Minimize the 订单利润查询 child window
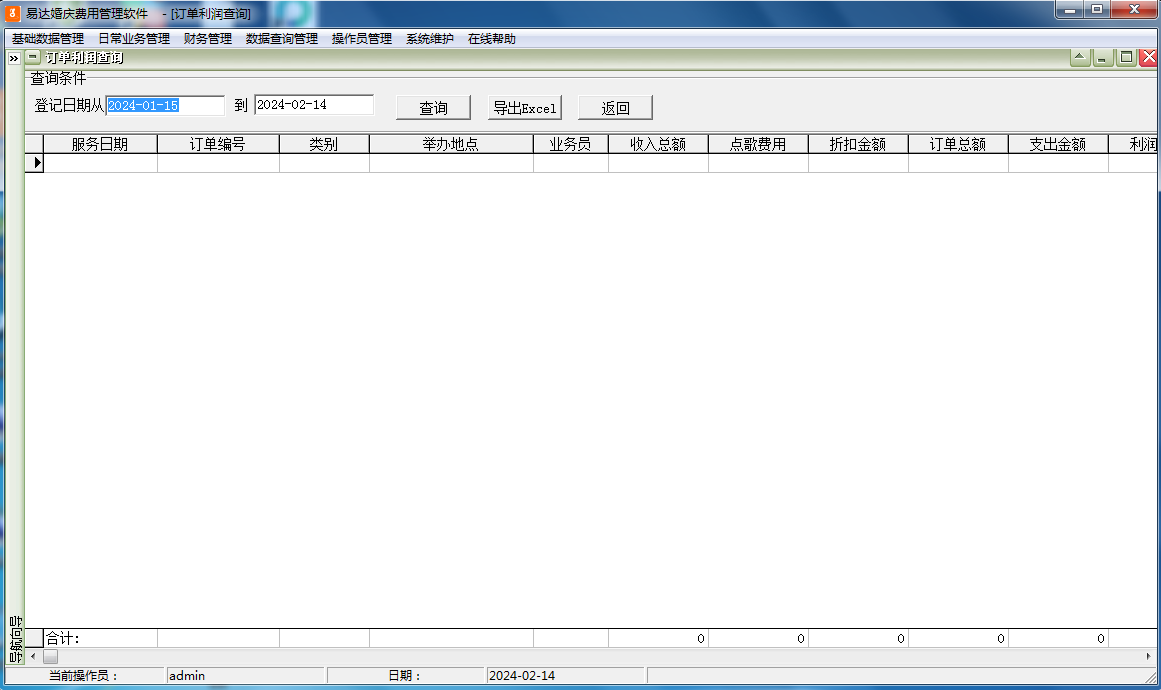This screenshot has height=690, width=1161. pyautogui.click(x=1103, y=57)
